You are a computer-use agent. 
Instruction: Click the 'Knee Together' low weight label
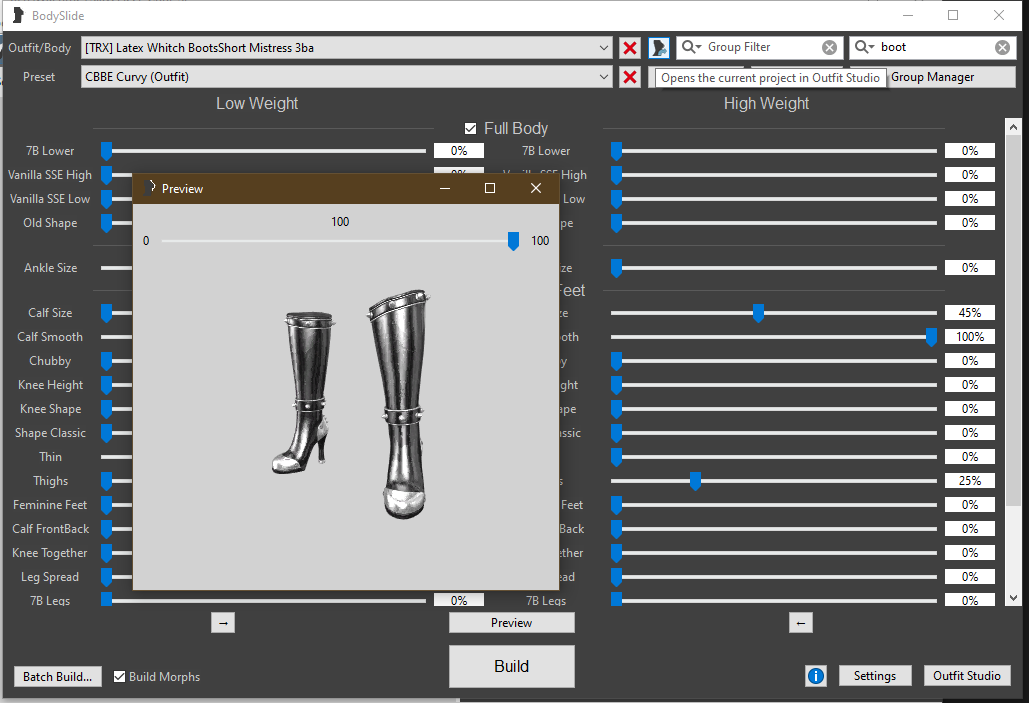(x=50, y=553)
